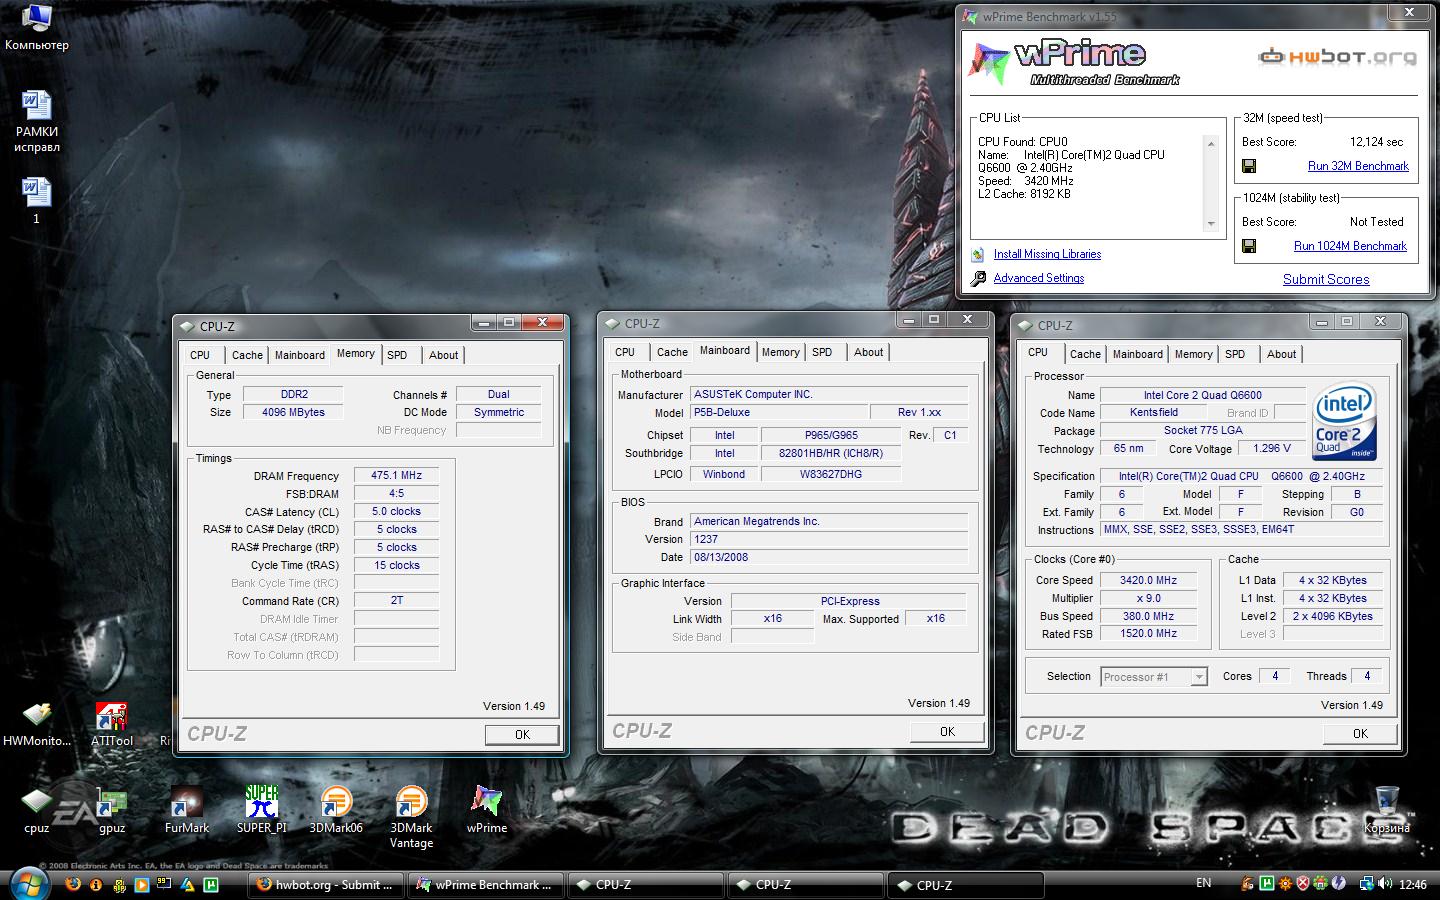
Task: Launch SUPER_PI desktop shortcut
Action: pos(261,809)
